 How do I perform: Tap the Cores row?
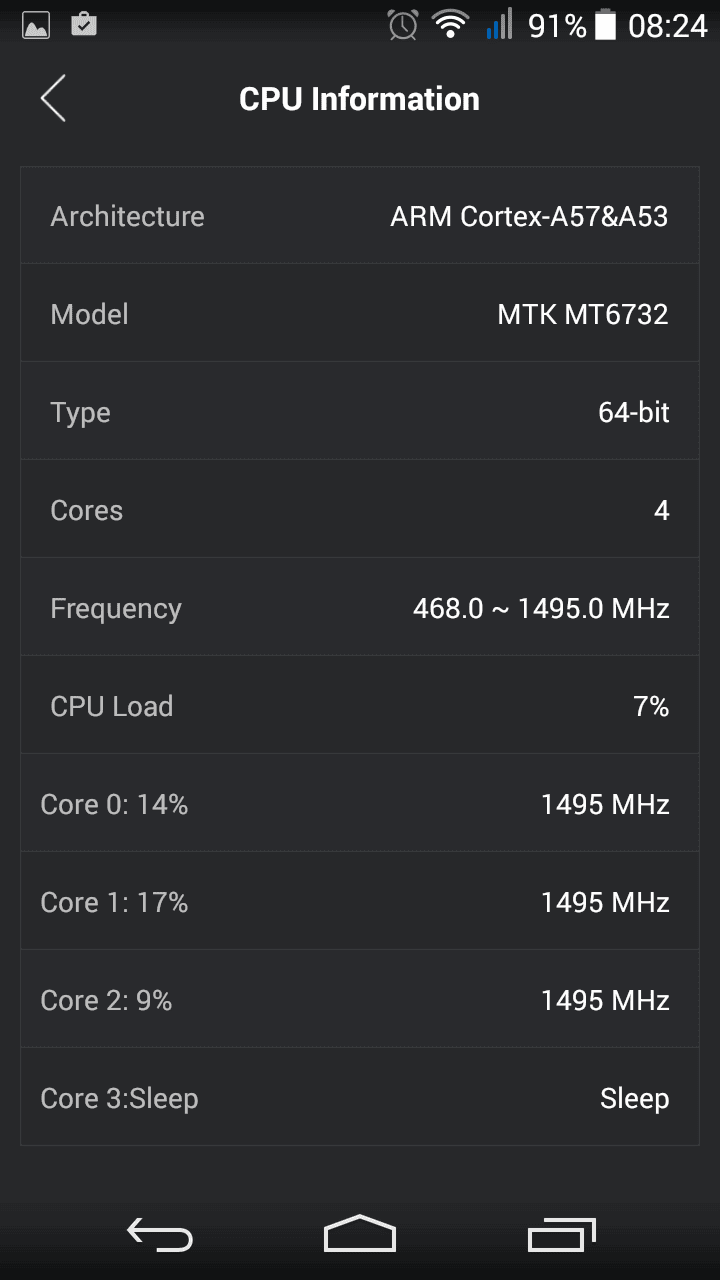click(x=360, y=510)
